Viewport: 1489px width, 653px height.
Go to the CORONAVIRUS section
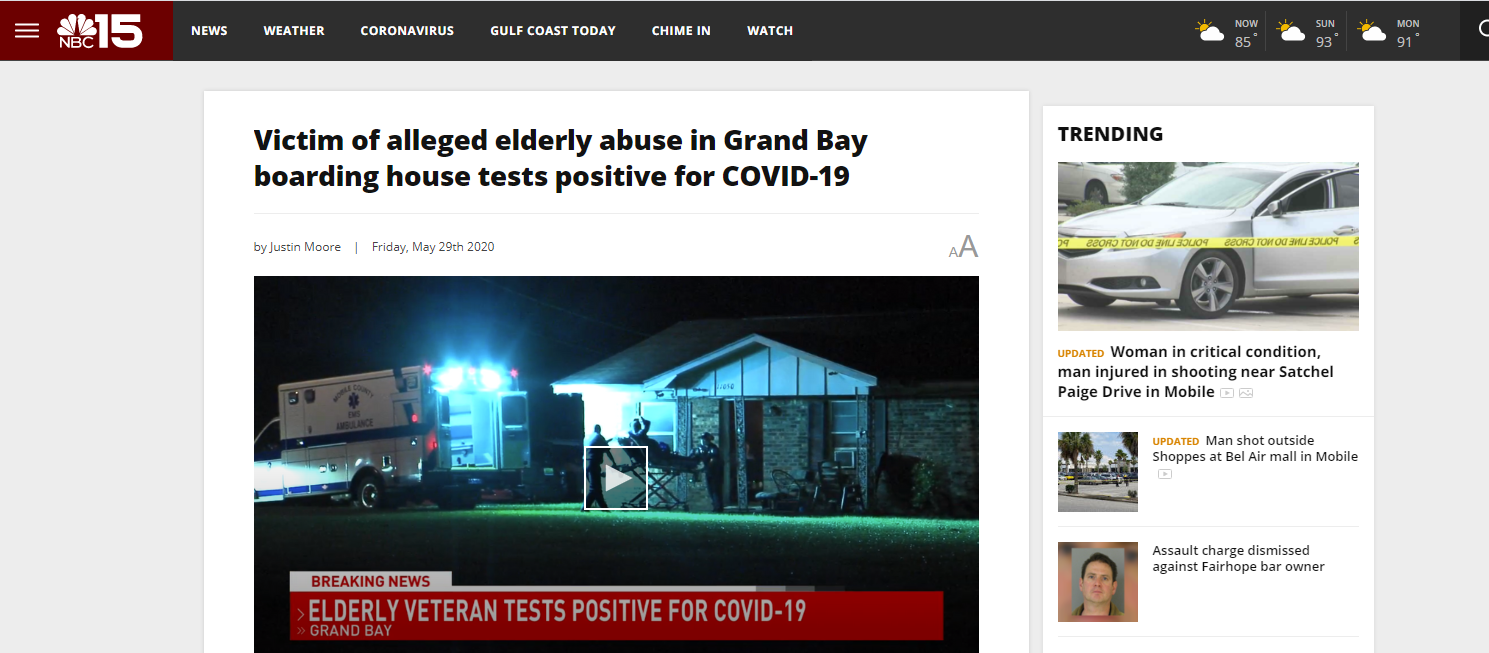click(x=407, y=31)
